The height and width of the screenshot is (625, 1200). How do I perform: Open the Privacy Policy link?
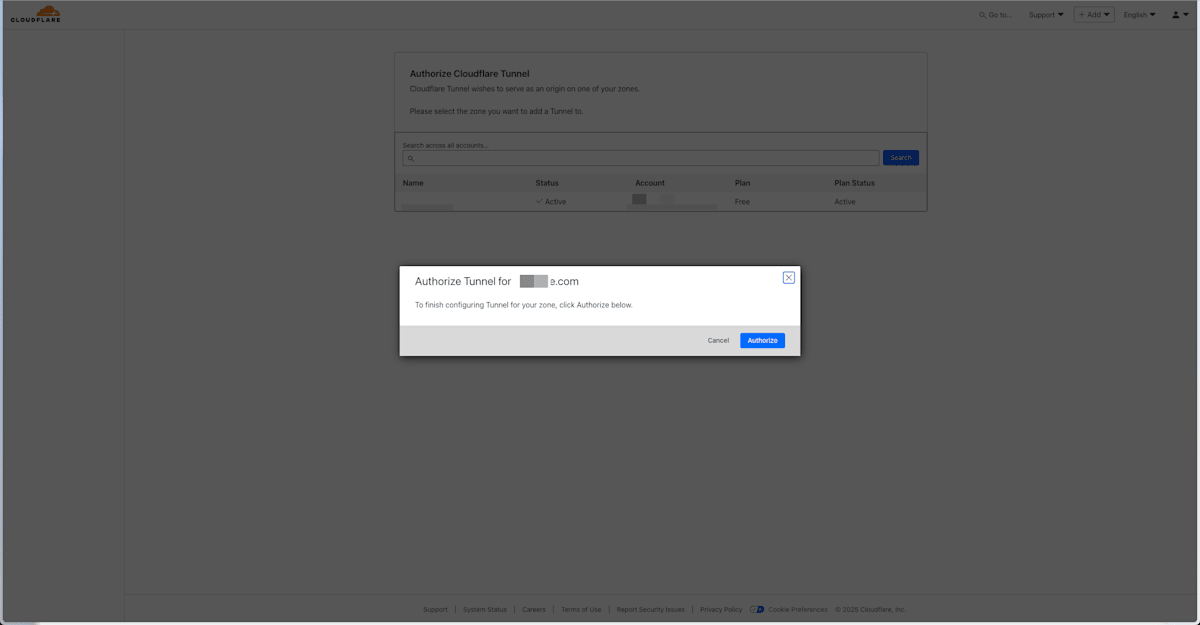pyautogui.click(x=721, y=609)
